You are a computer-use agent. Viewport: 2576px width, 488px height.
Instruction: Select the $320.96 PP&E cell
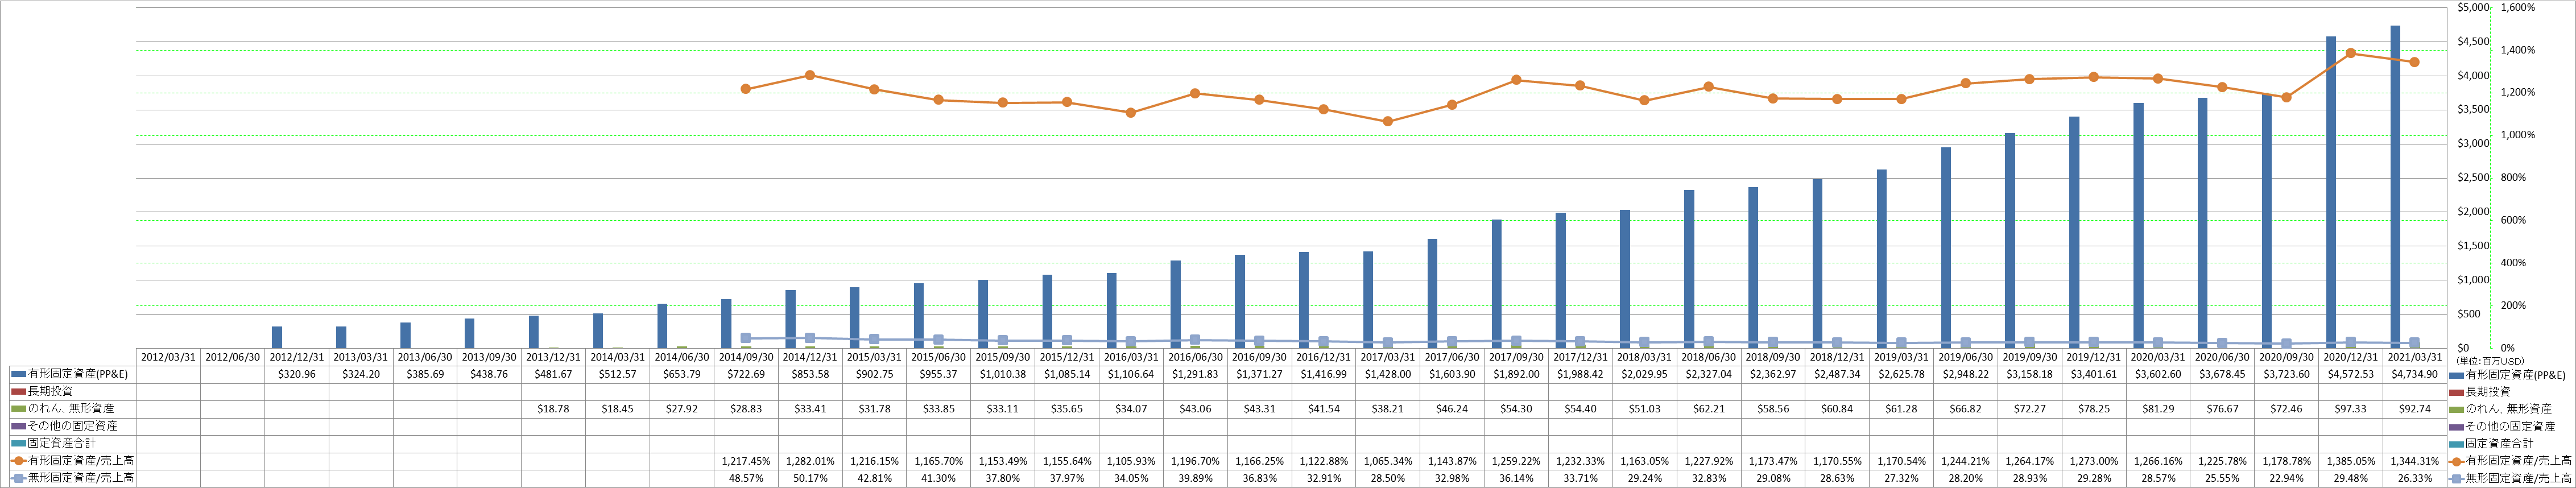(x=297, y=374)
